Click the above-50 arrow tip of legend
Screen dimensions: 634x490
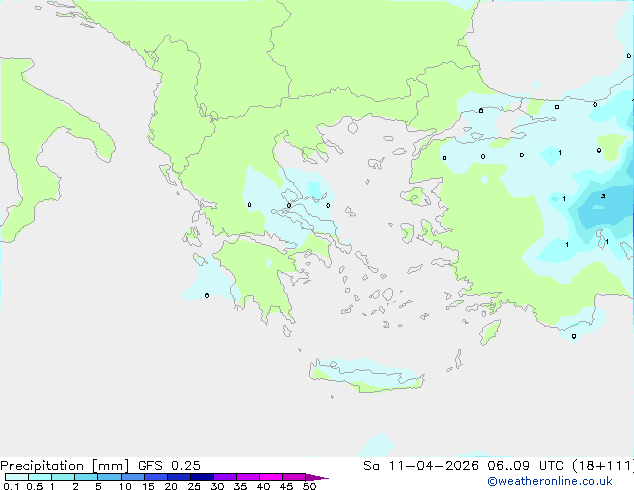(x=317, y=477)
